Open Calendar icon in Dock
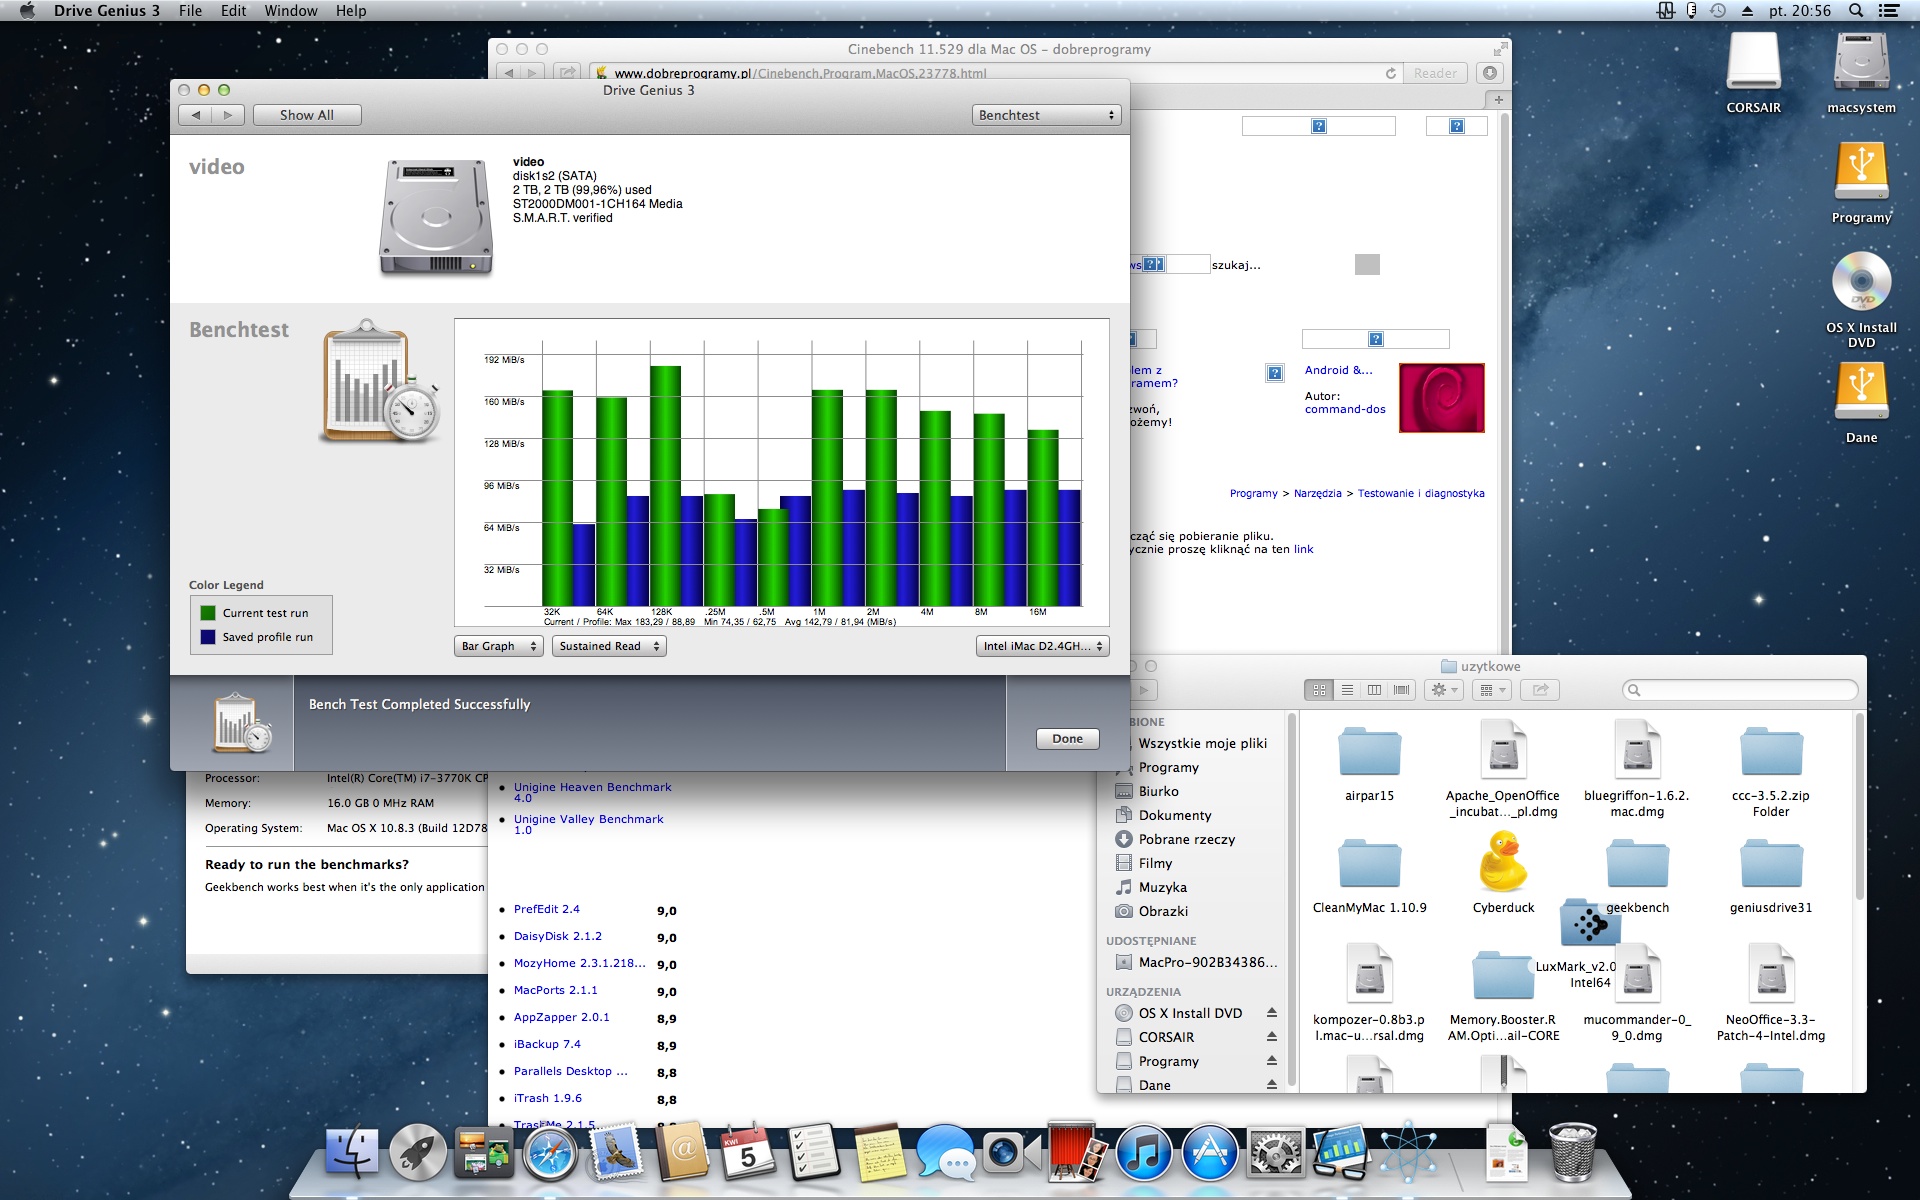 (748, 1153)
